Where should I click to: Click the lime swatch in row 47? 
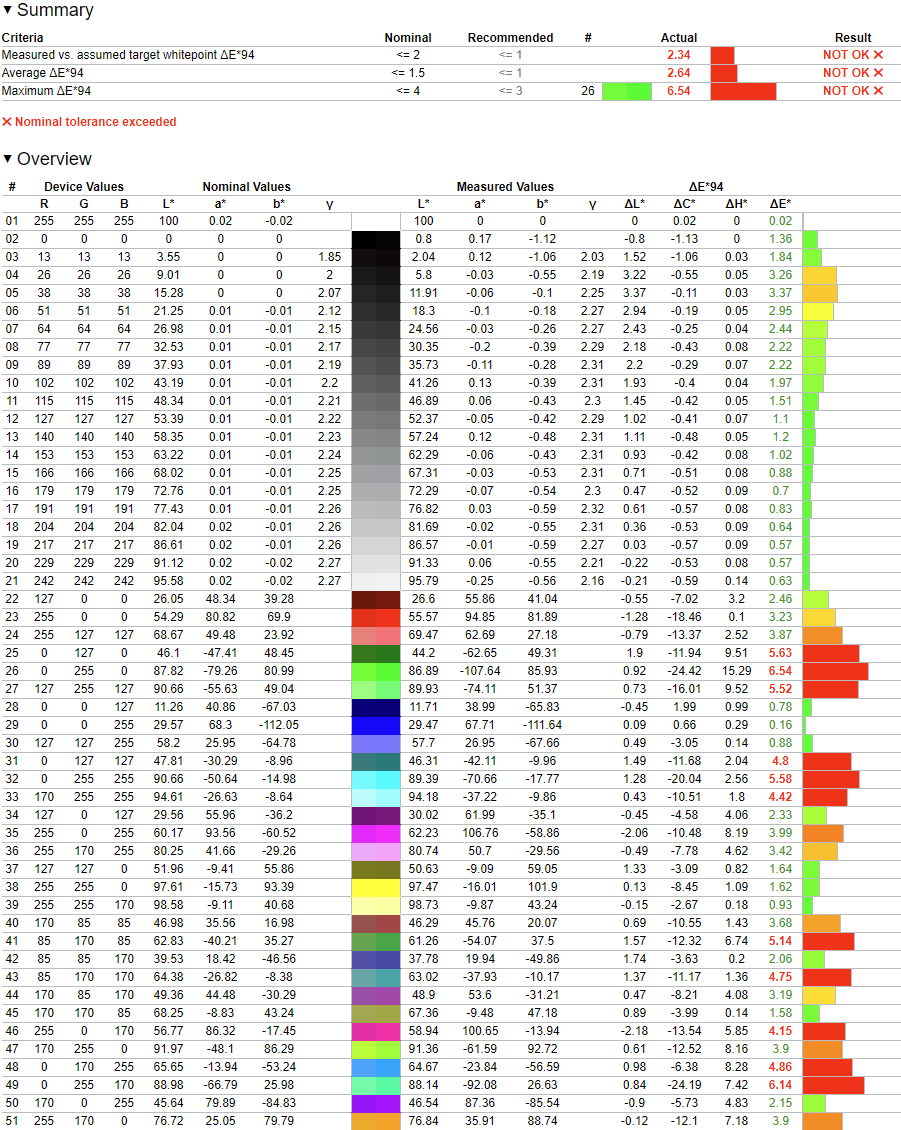[376, 1049]
